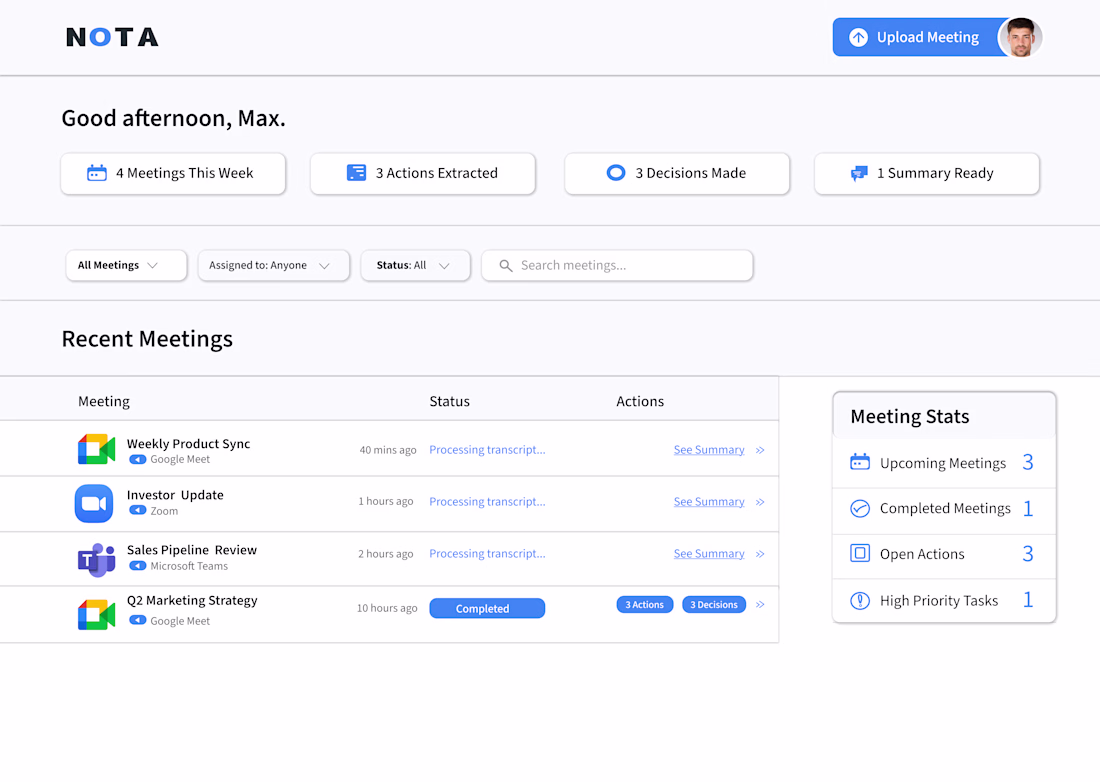The width and height of the screenshot is (1100, 782).
Task: Click the Actions column header
Action: (x=640, y=401)
